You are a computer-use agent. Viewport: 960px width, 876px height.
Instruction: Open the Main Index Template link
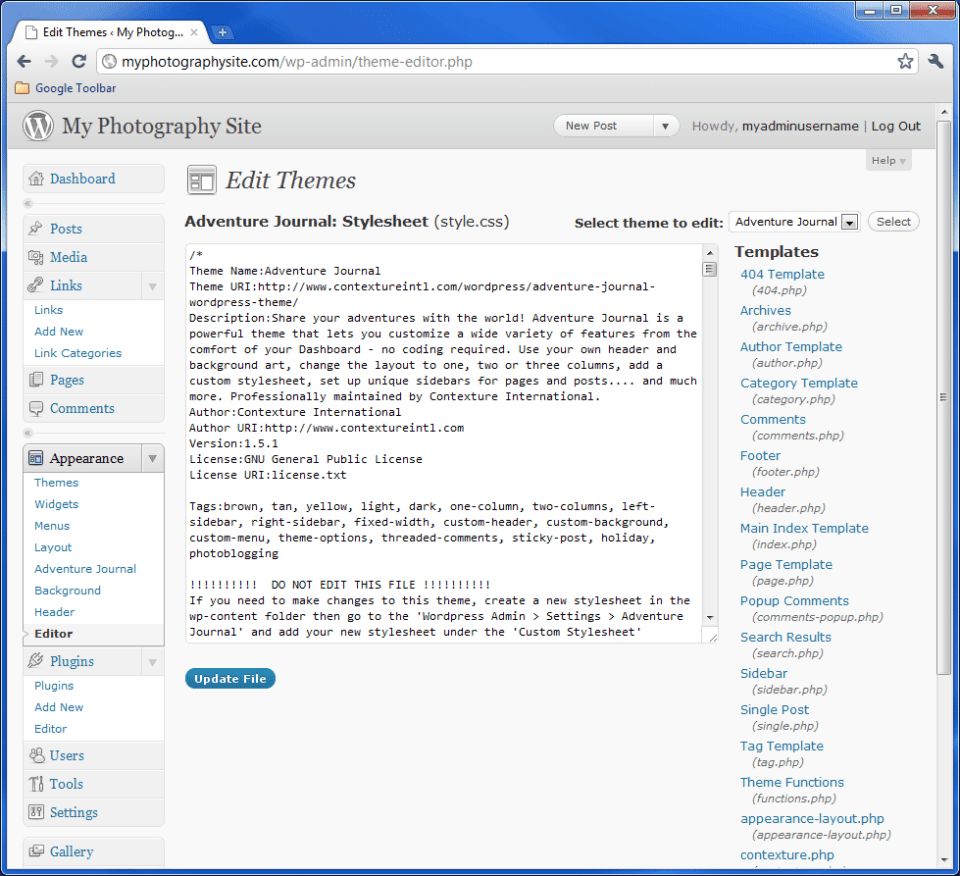[804, 528]
